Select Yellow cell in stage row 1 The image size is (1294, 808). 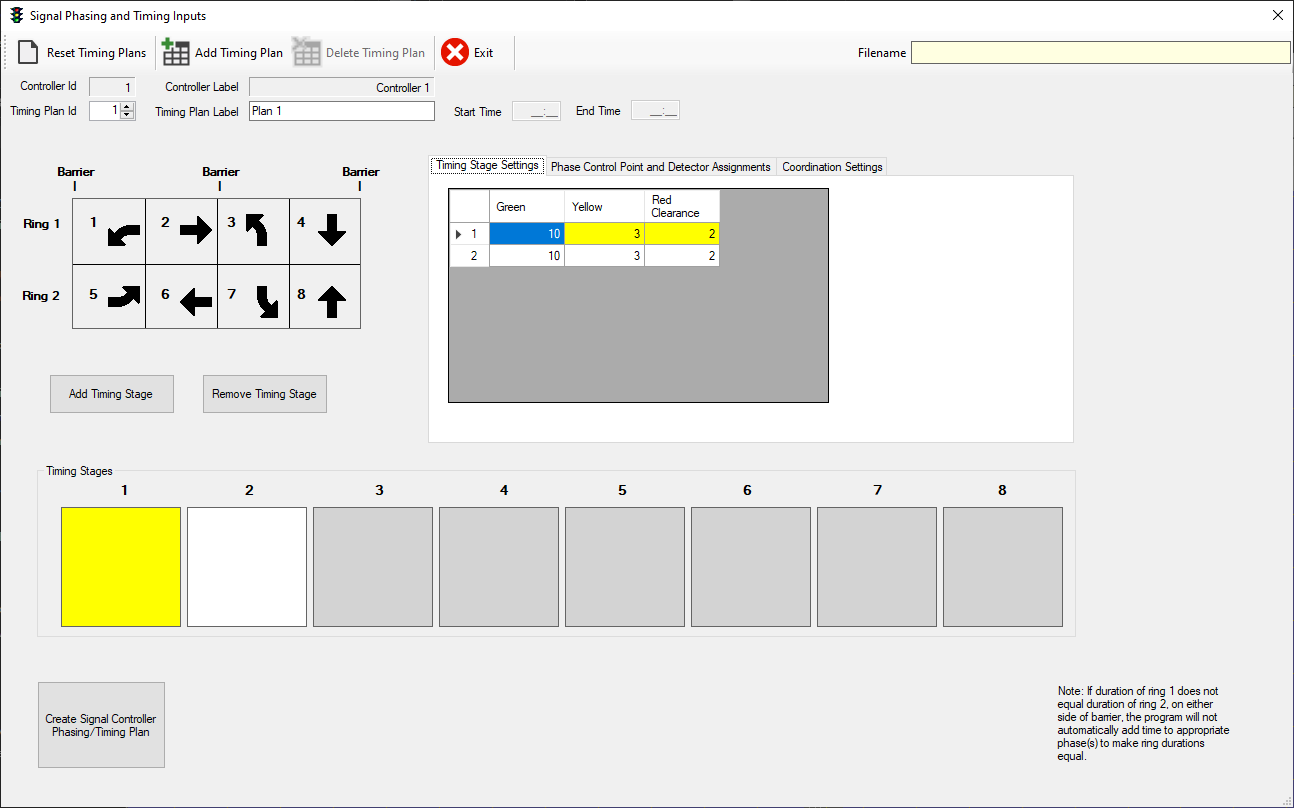605,234
